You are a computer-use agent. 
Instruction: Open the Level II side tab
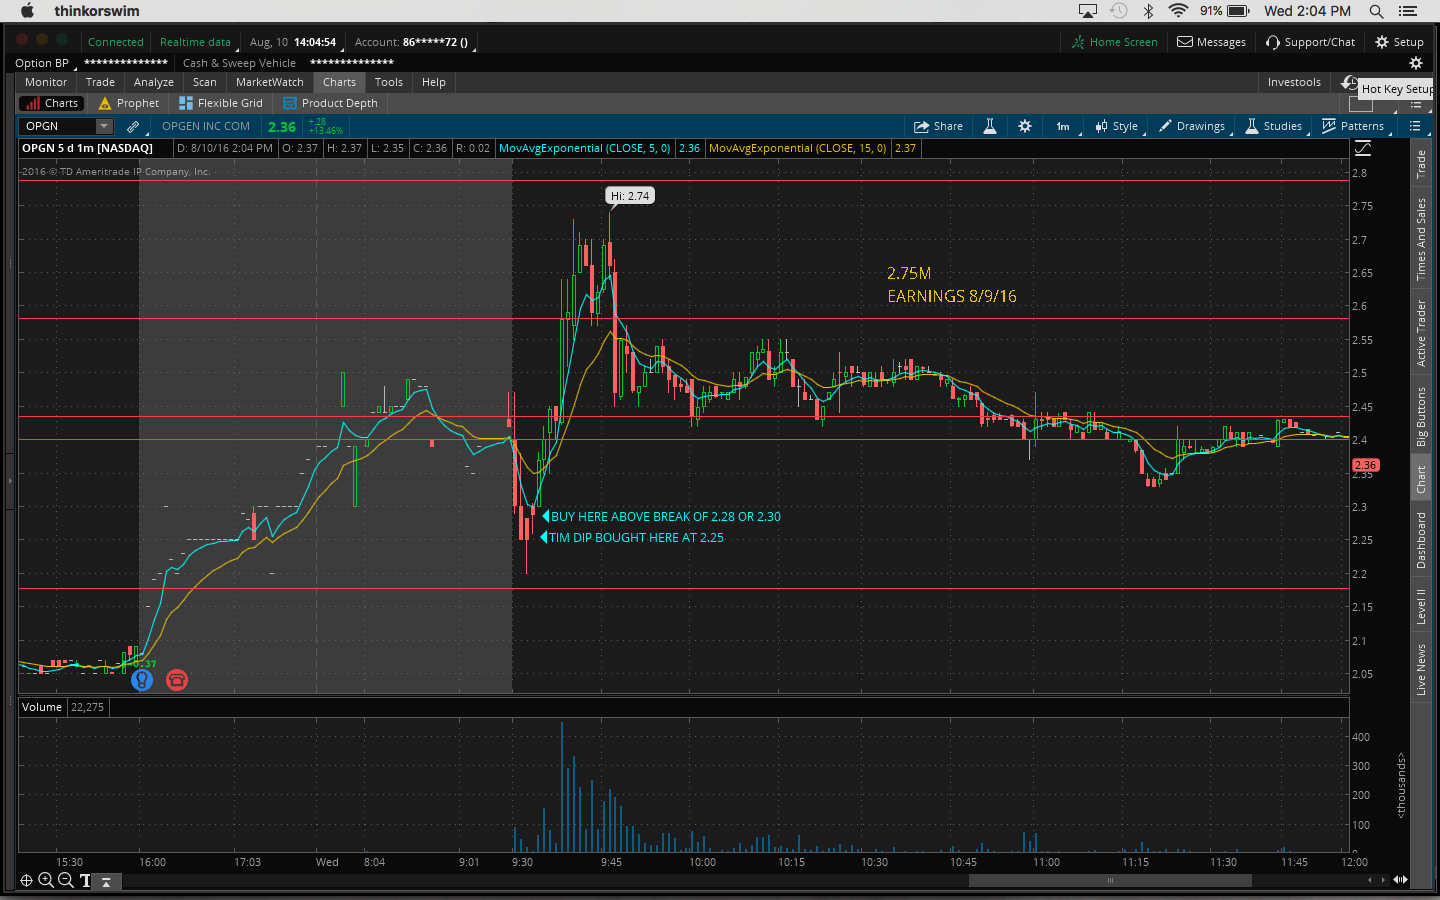1421,606
